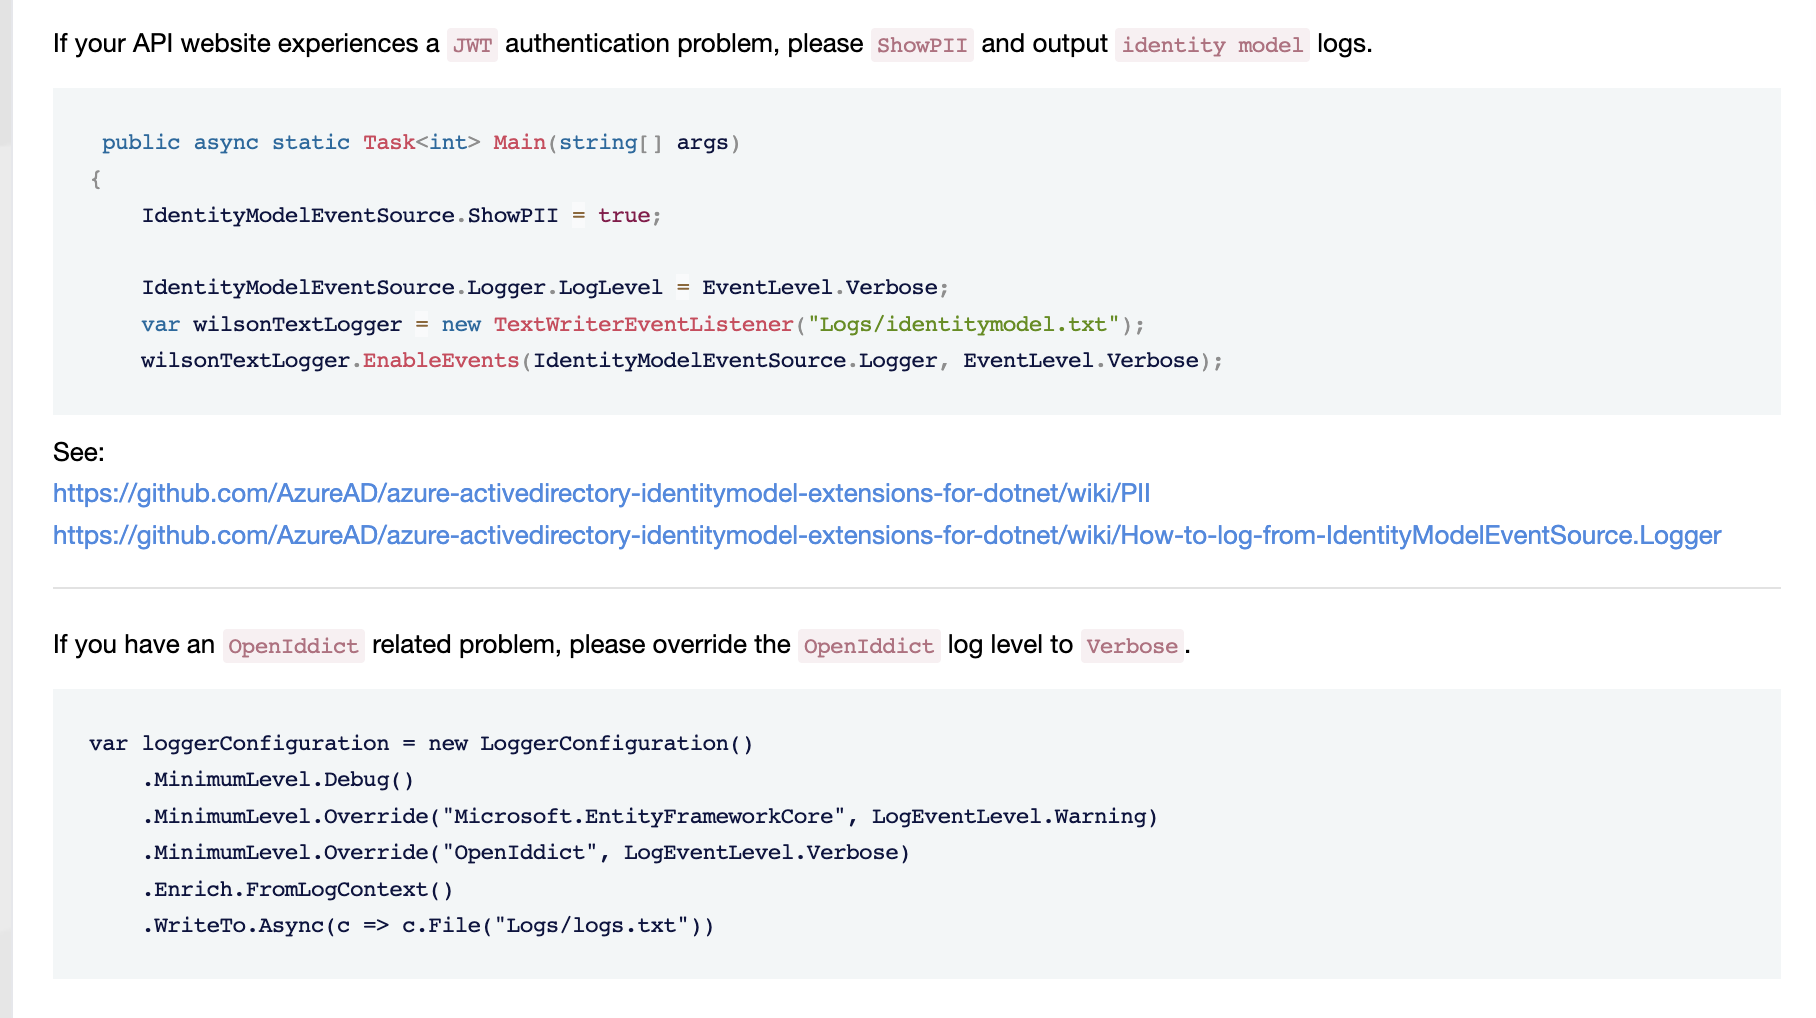Click OpenIddict tag before 'log level to'
The image size is (1816, 1018).
(x=868, y=646)
